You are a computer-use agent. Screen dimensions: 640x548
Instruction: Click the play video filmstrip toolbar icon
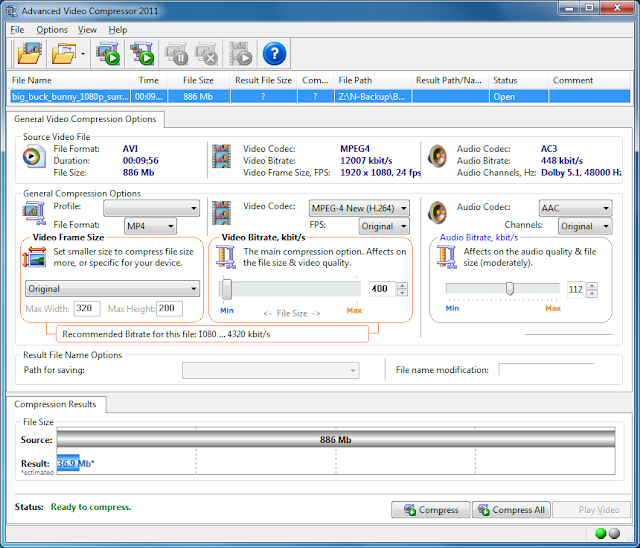(x=240, y=53)
